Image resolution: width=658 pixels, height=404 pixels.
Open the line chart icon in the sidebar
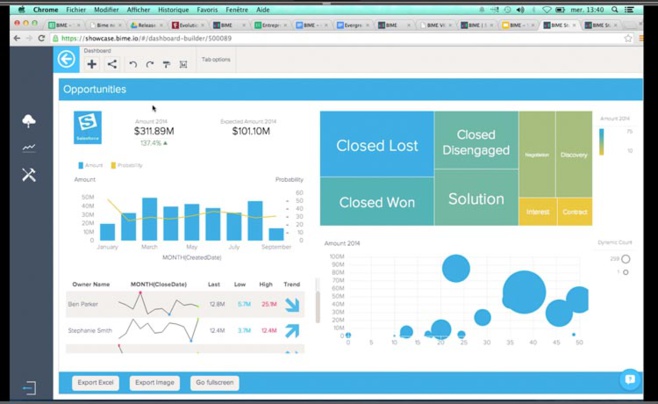29,148
